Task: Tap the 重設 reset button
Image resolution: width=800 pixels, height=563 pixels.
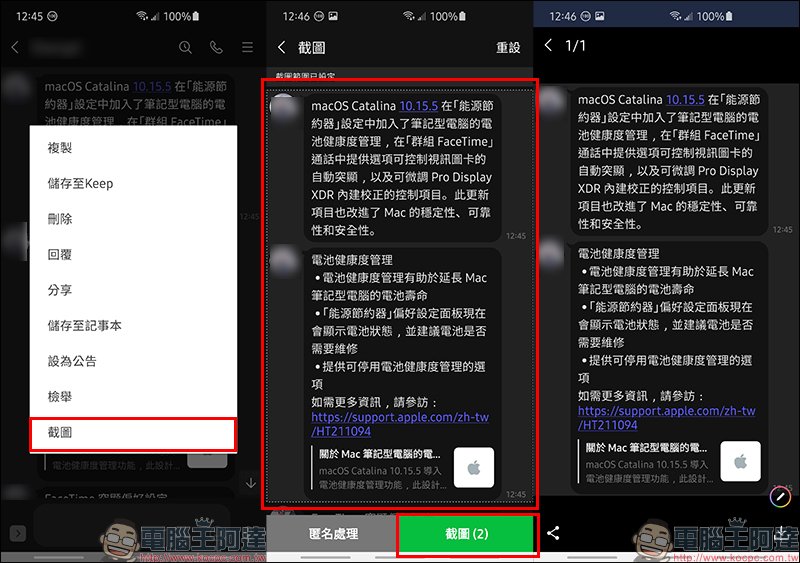Action: pos(508,47)
